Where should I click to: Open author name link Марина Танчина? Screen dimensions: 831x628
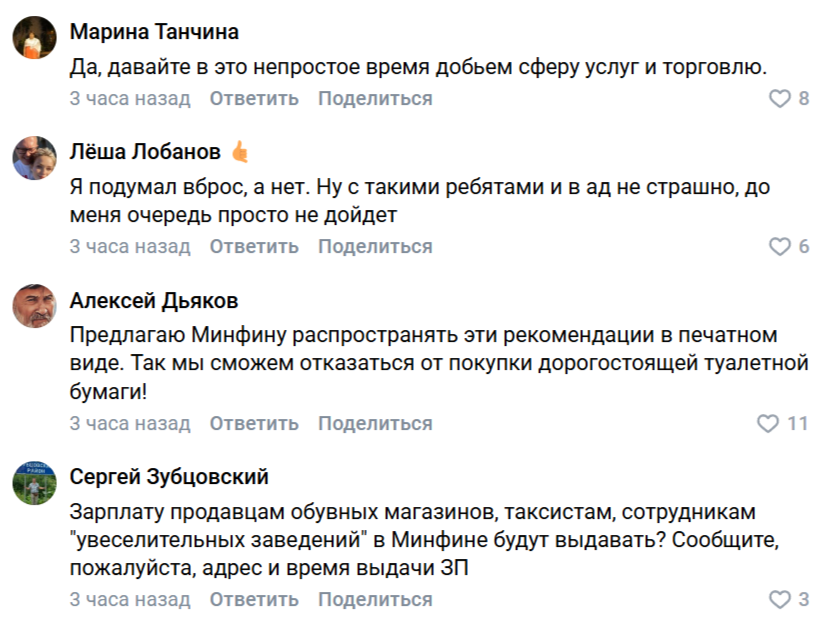pos(154,32)
